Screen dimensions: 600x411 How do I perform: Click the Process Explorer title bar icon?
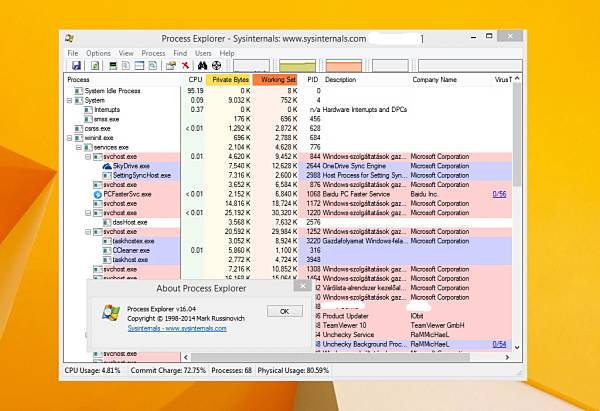pos(70,38)
